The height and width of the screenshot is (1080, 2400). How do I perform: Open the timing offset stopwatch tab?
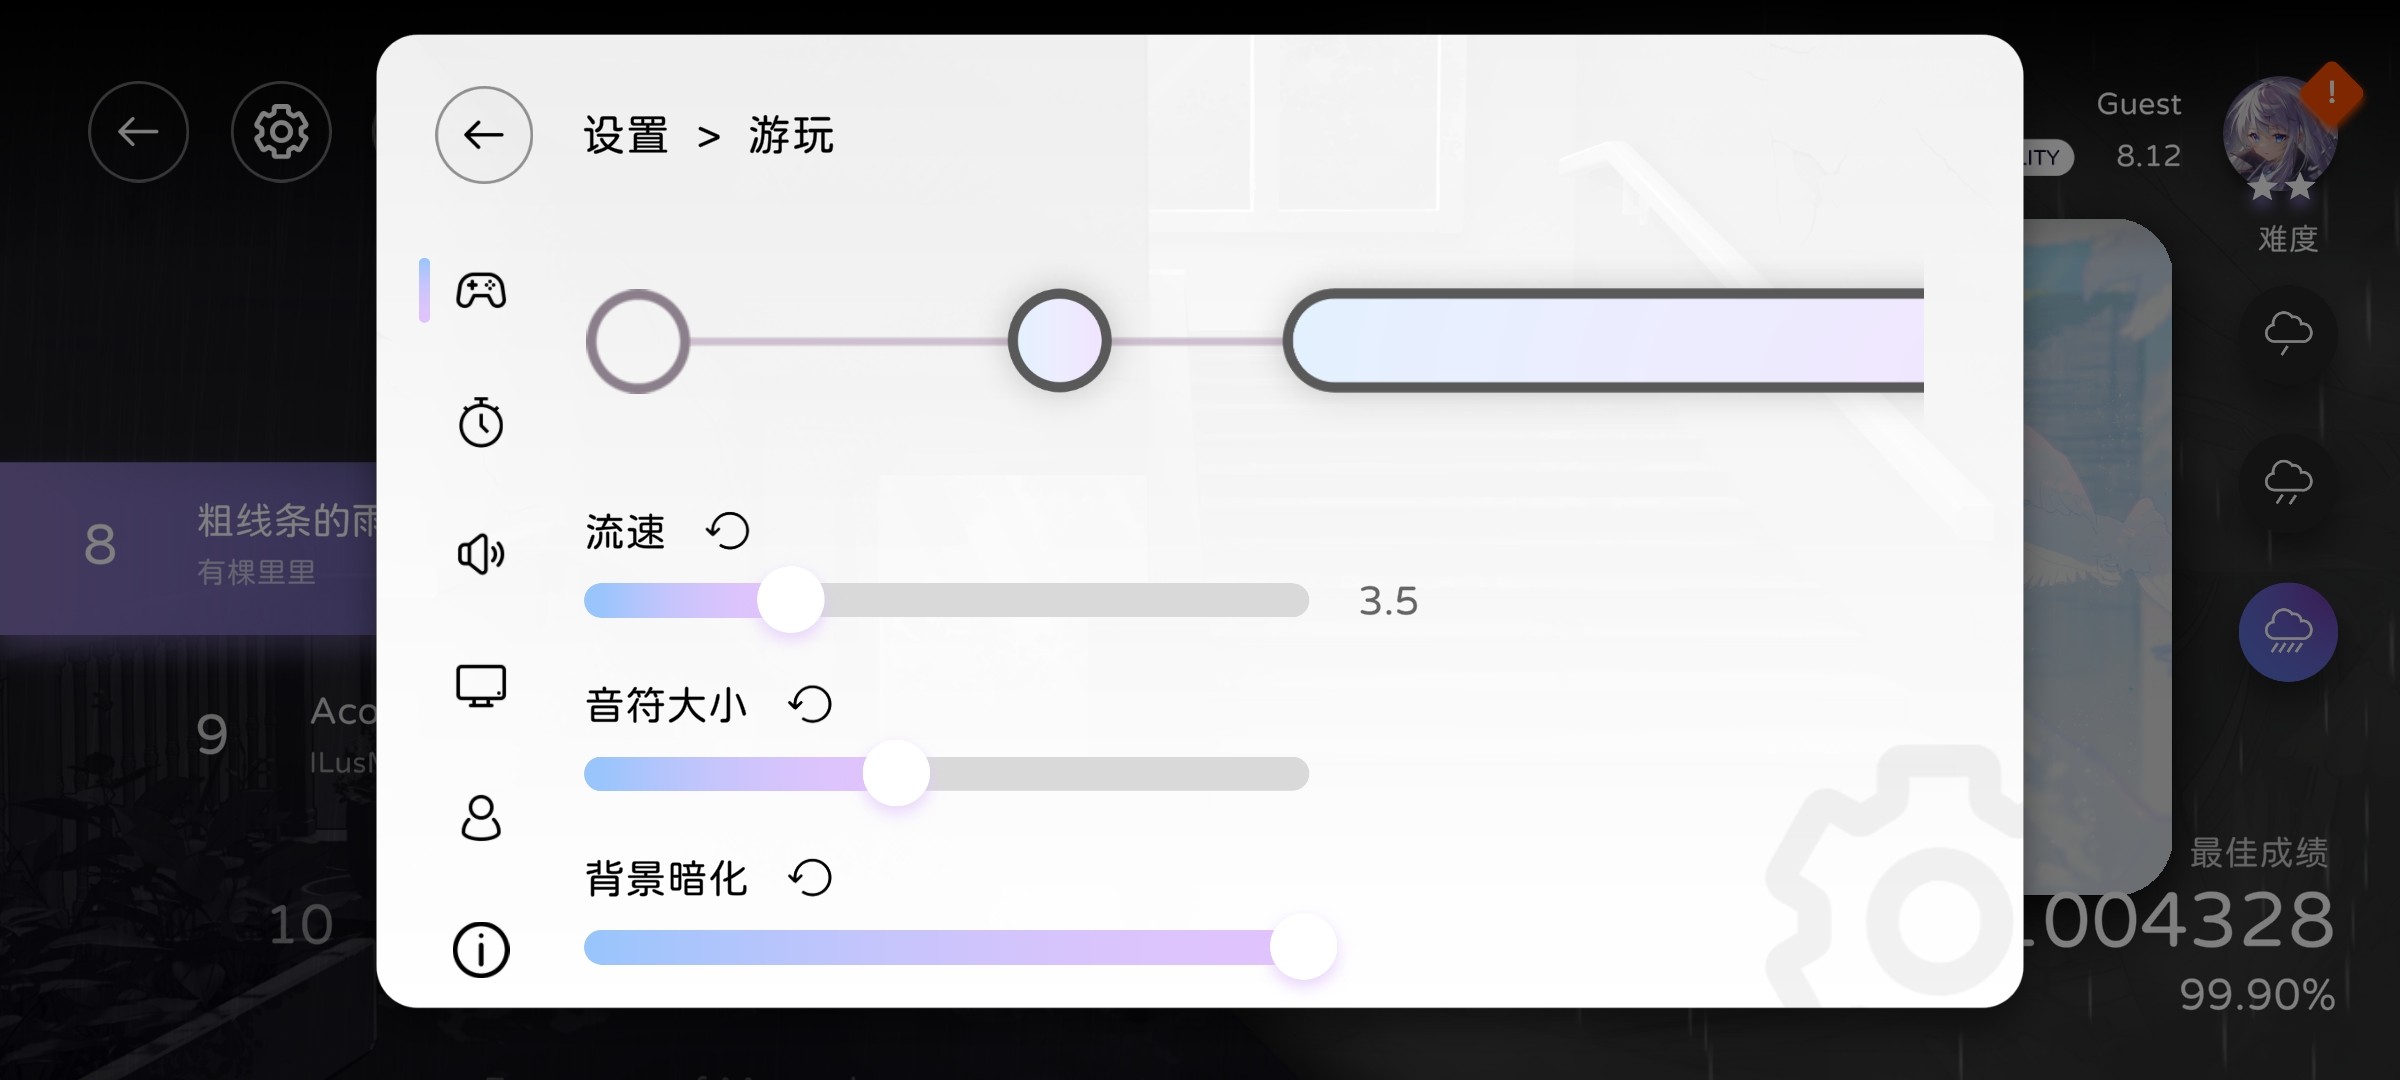[x=481, y=422]
